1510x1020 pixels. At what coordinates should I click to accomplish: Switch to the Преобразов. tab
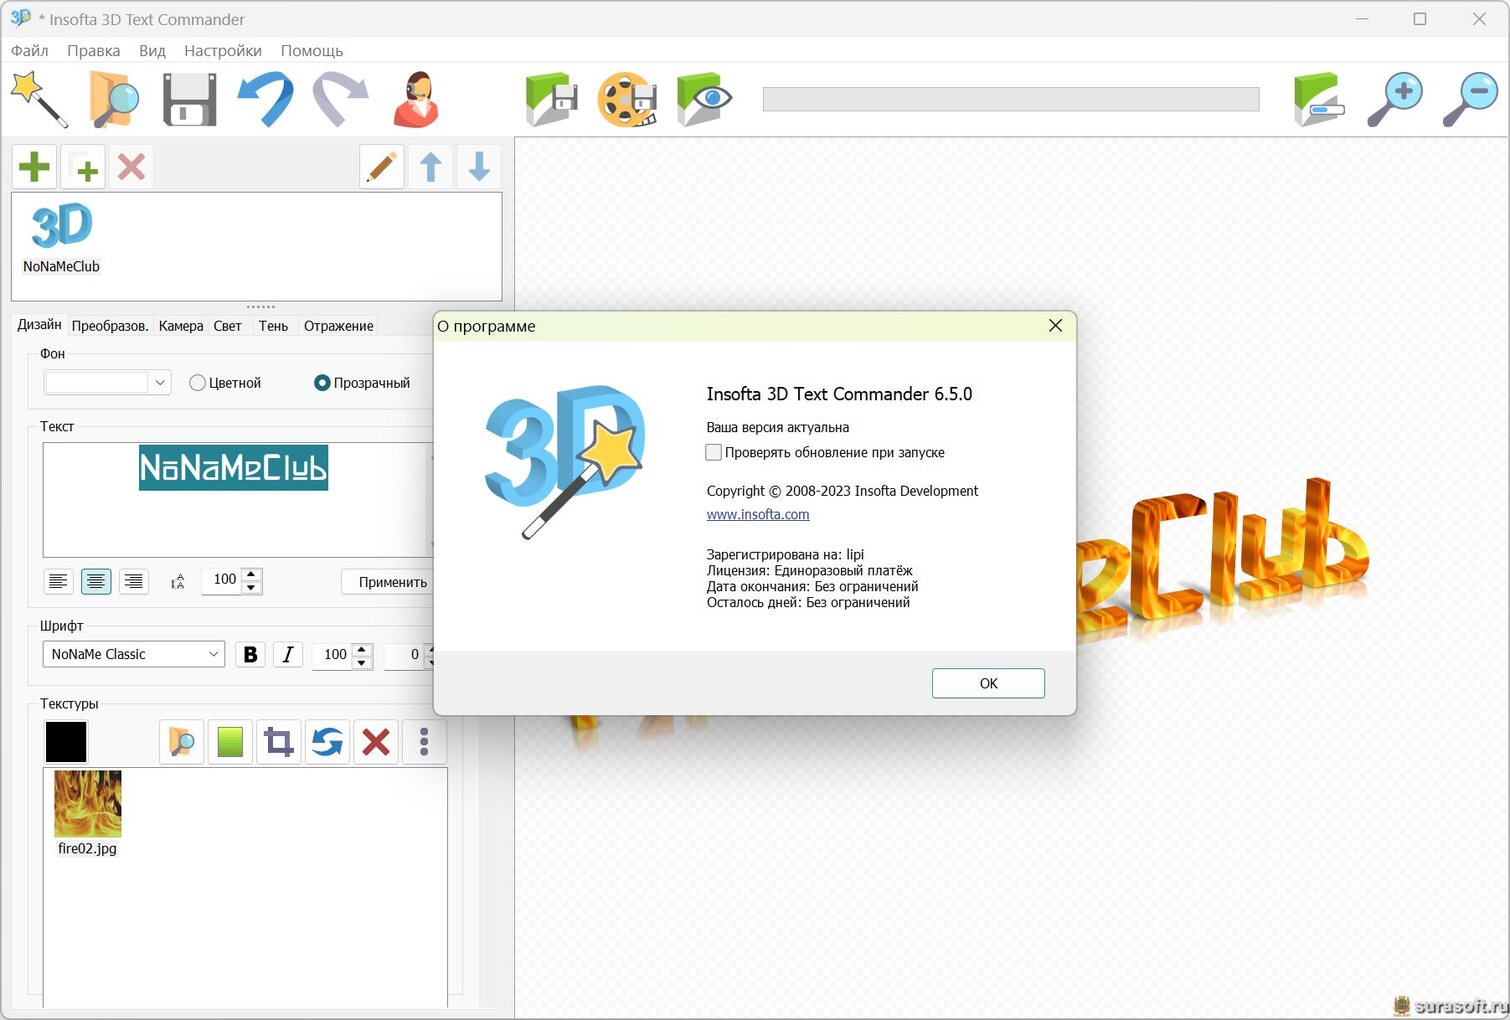click(x=110, y=326)
